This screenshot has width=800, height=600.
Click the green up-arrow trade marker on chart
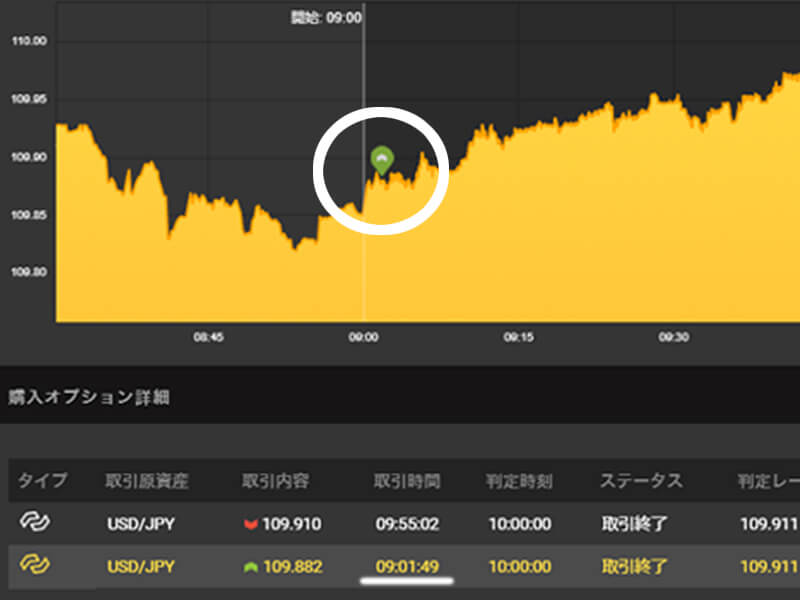pos(382,160)
